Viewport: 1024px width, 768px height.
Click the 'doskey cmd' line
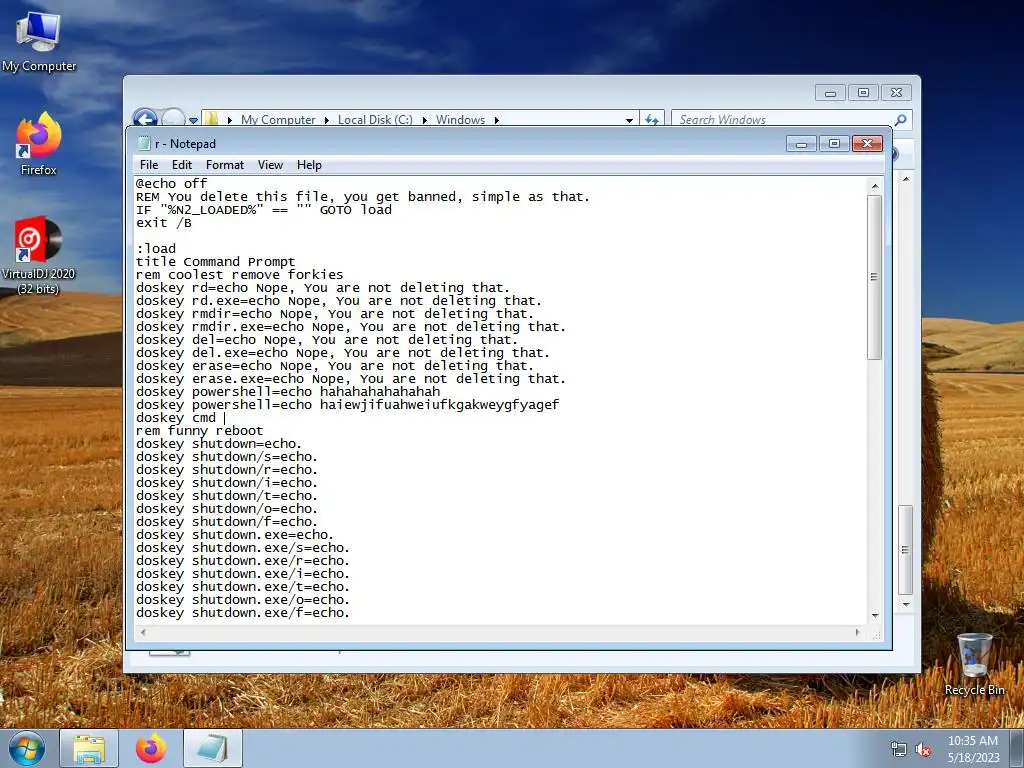click(x=176, y=418)
